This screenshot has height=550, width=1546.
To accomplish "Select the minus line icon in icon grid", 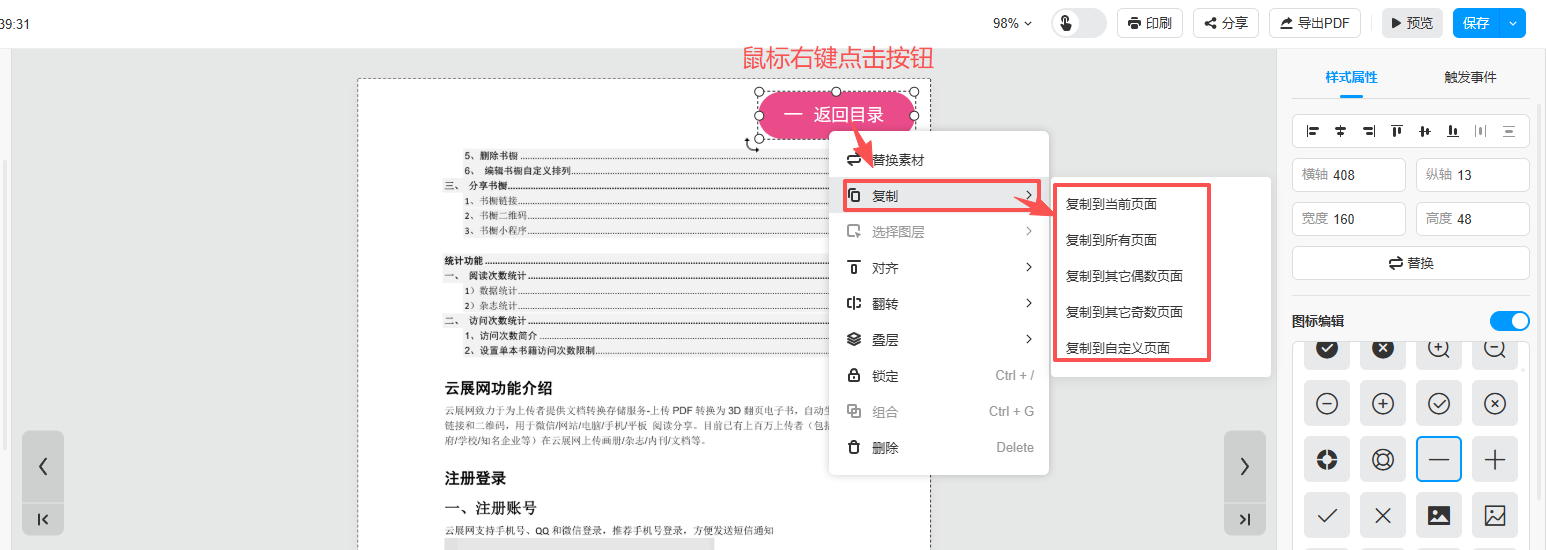I will click(x=1439, y=460).
